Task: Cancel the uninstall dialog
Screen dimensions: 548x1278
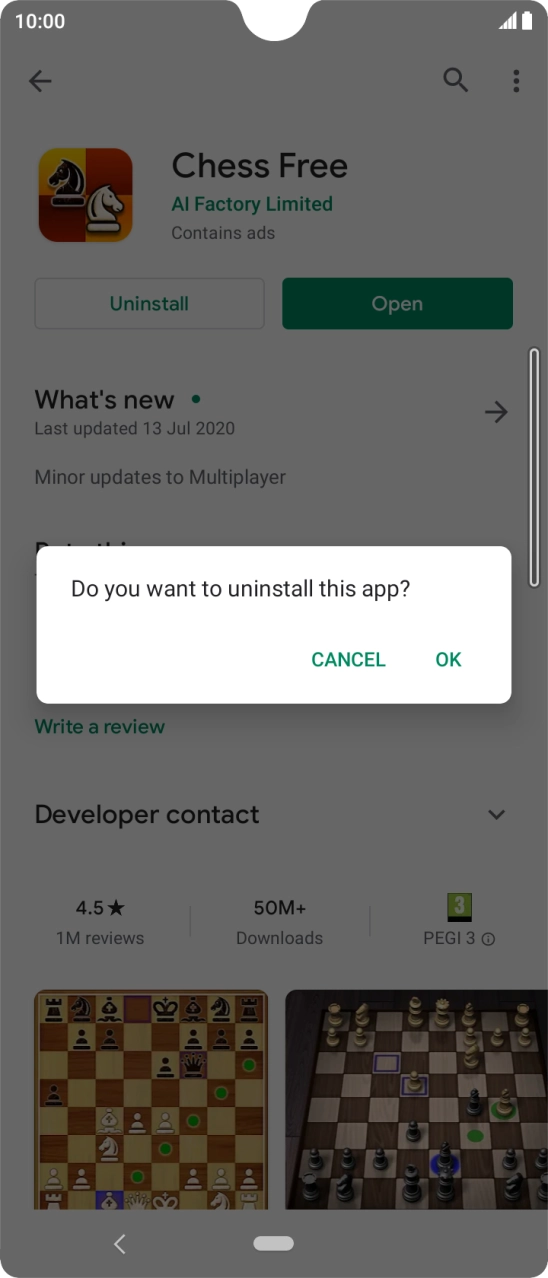Action: [348, 659]
